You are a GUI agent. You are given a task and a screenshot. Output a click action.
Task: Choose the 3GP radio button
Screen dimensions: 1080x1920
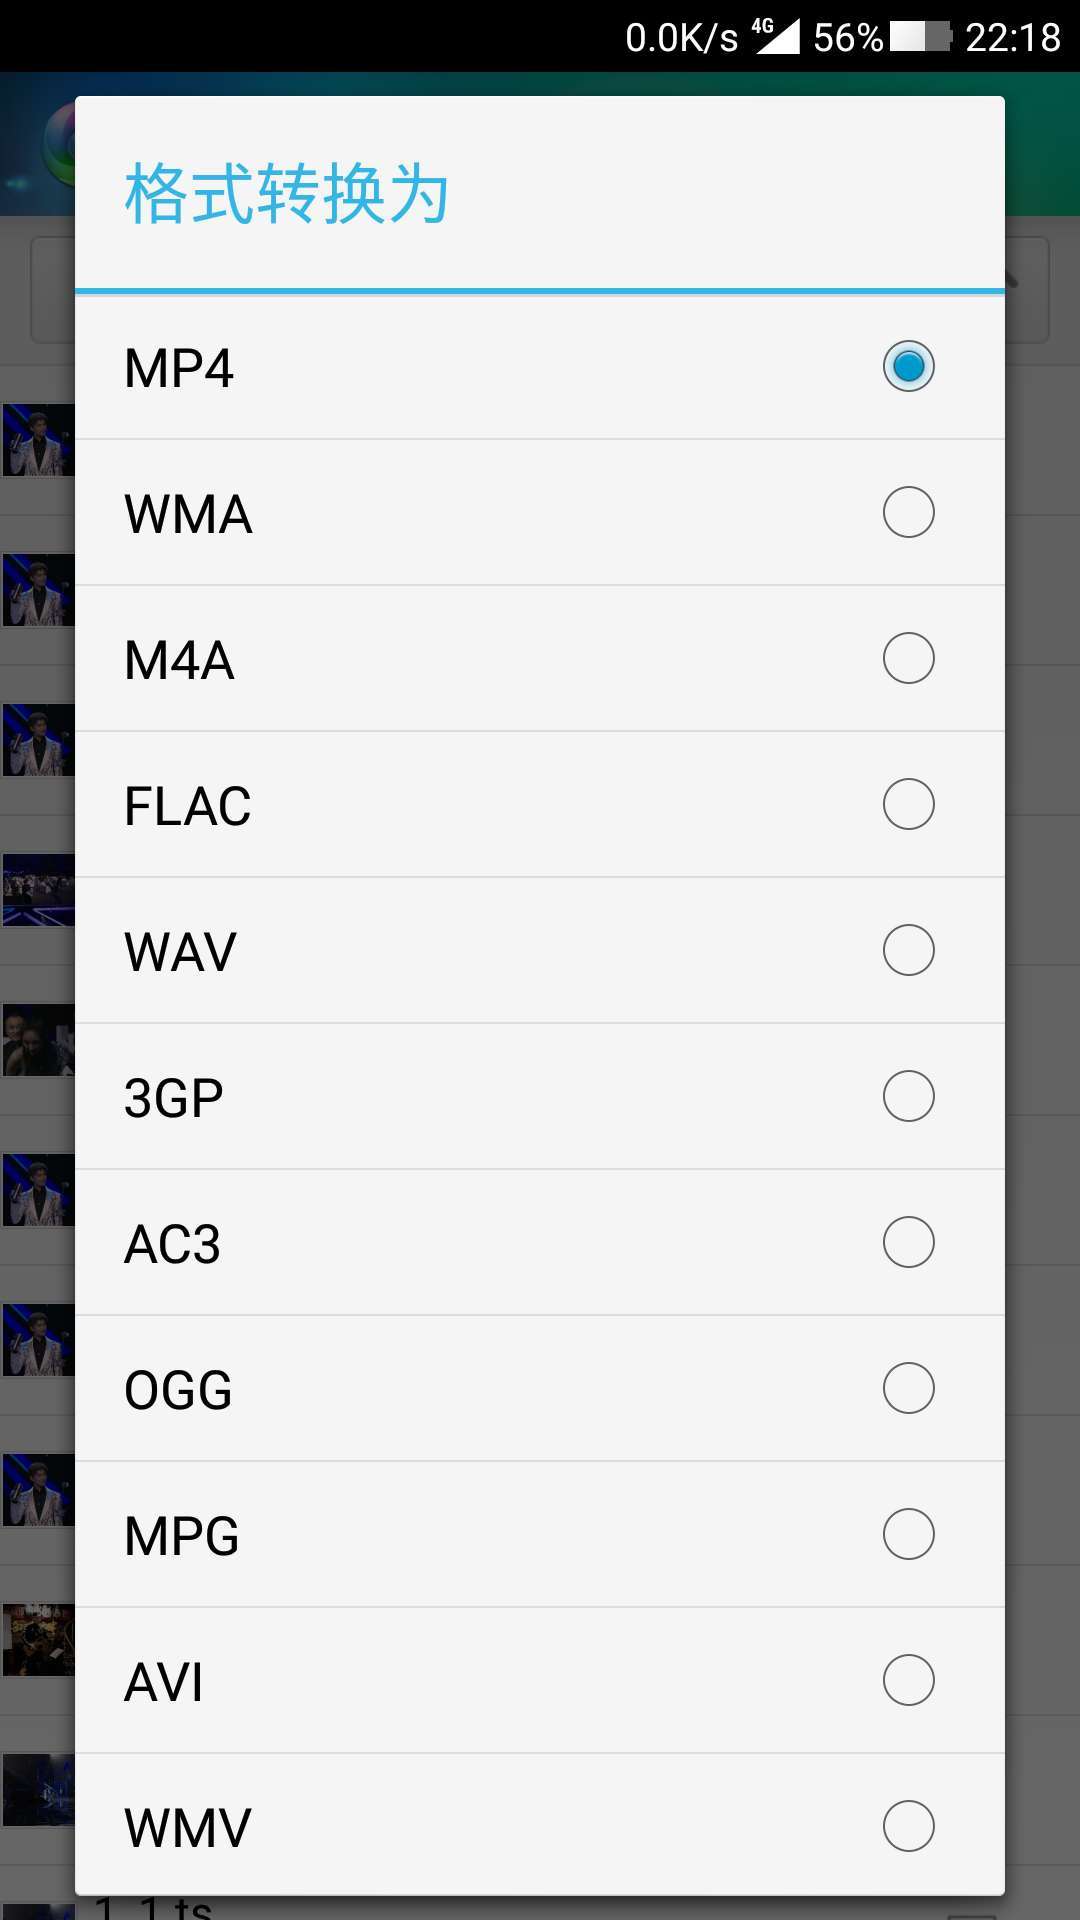(x=908, y=1096)
